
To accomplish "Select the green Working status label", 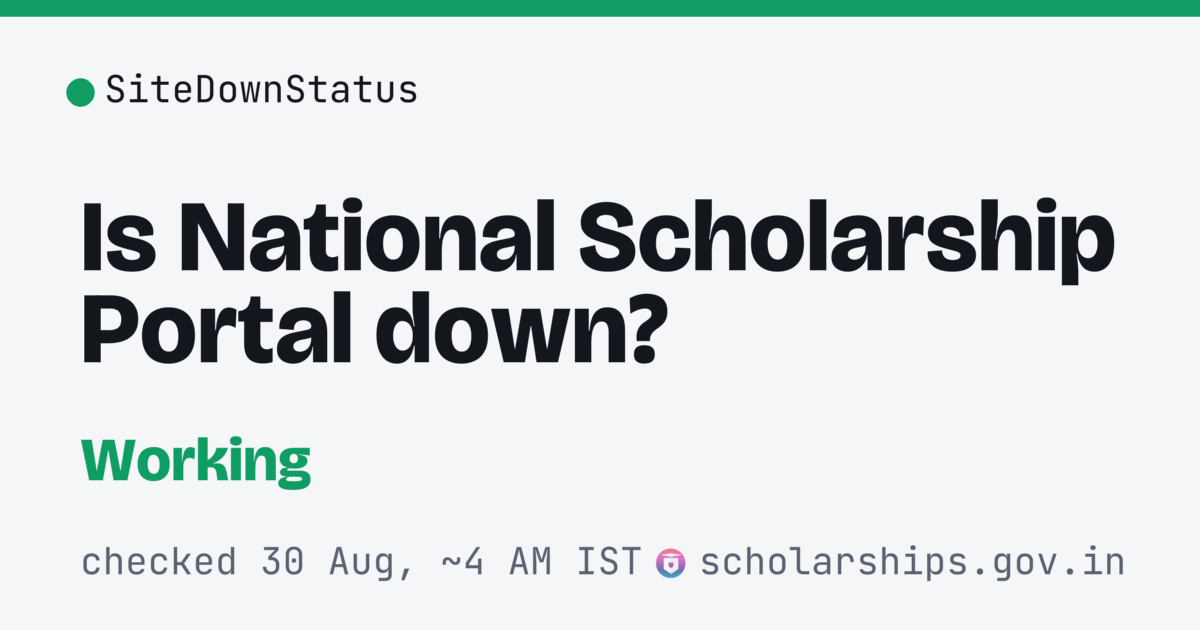I will click(x=196, y=462).
